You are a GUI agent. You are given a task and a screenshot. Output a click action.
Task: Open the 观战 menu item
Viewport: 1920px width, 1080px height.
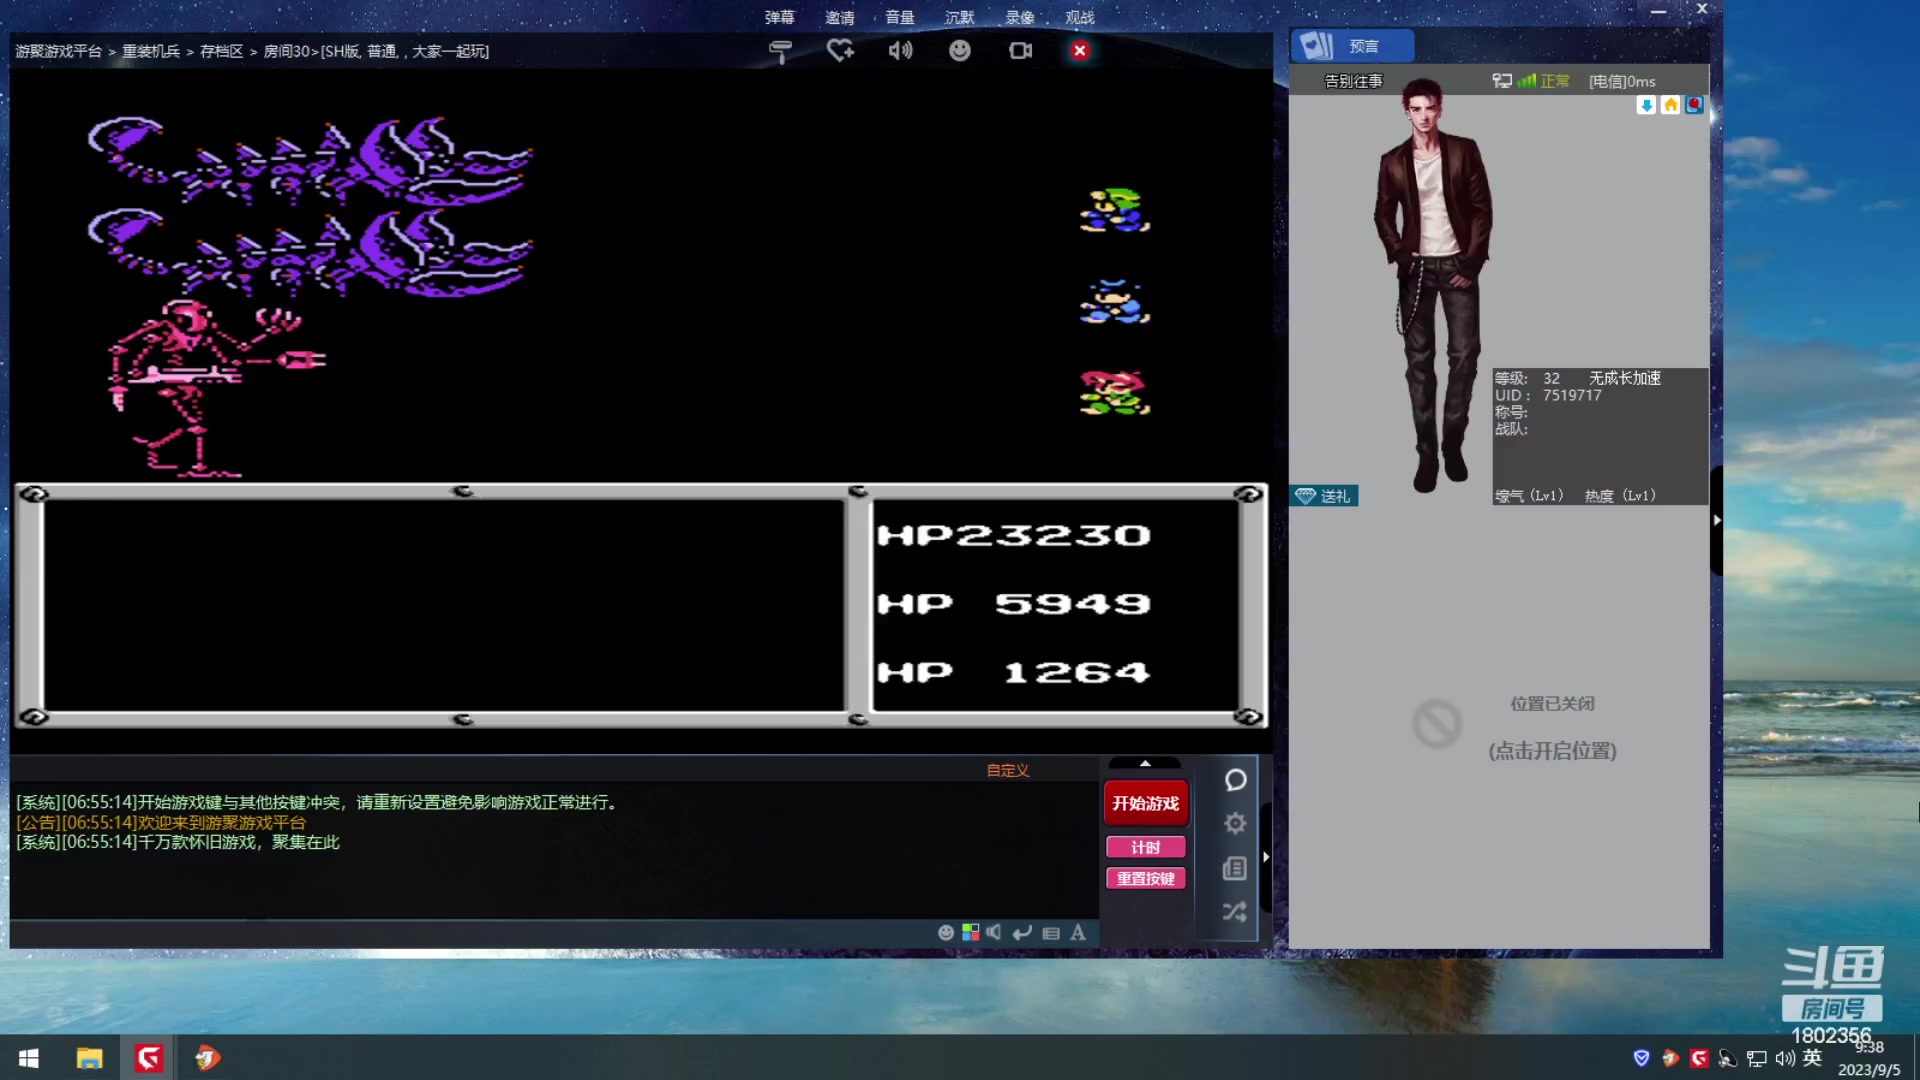pos(1080,17)
